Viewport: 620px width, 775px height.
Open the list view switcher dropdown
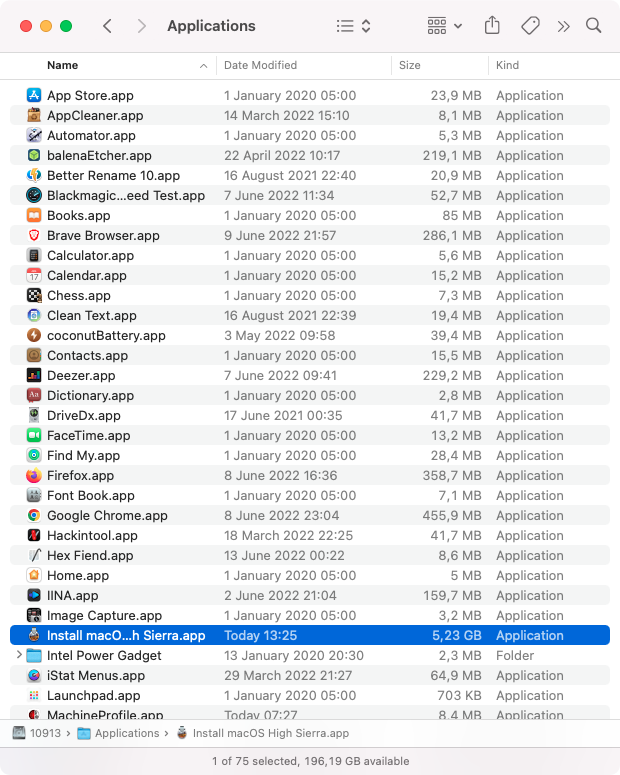(x=353, y=26)
